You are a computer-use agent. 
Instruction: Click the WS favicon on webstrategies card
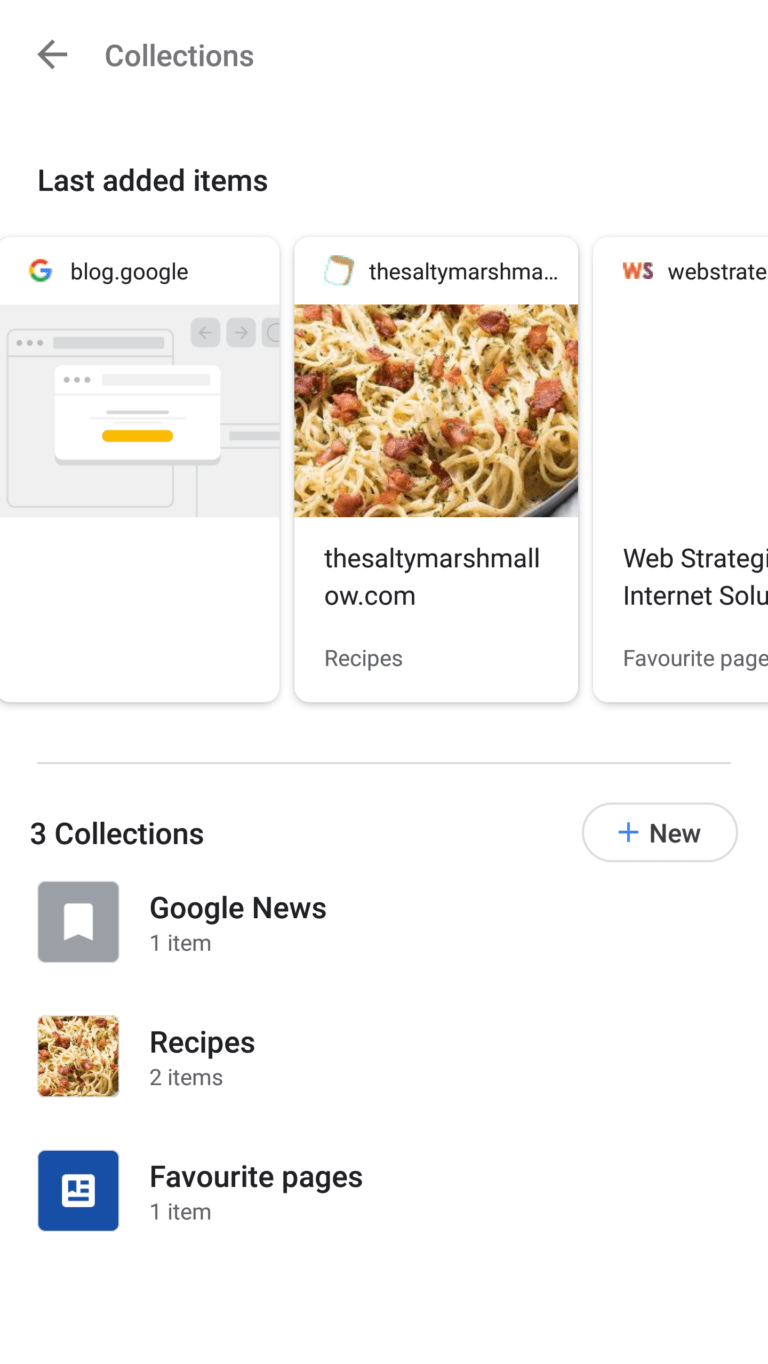coord(637,270)
